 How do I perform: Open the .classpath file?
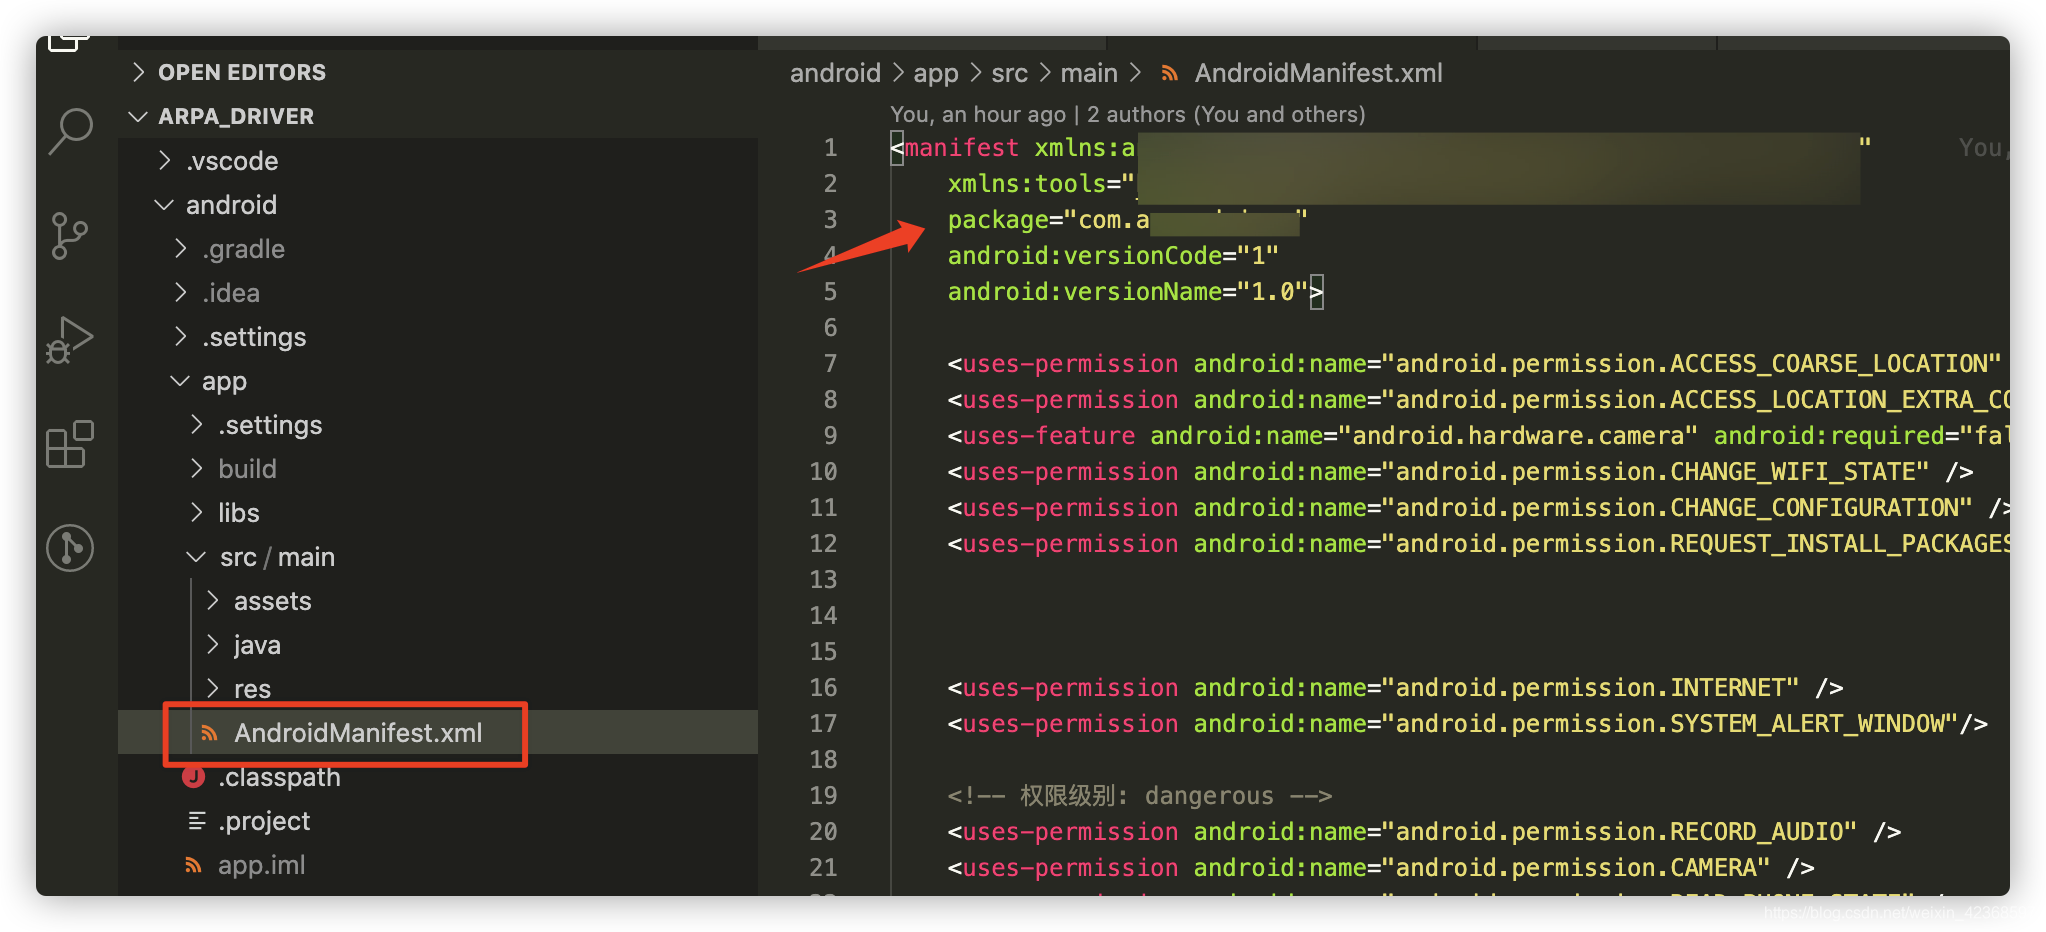click(279, 777)
